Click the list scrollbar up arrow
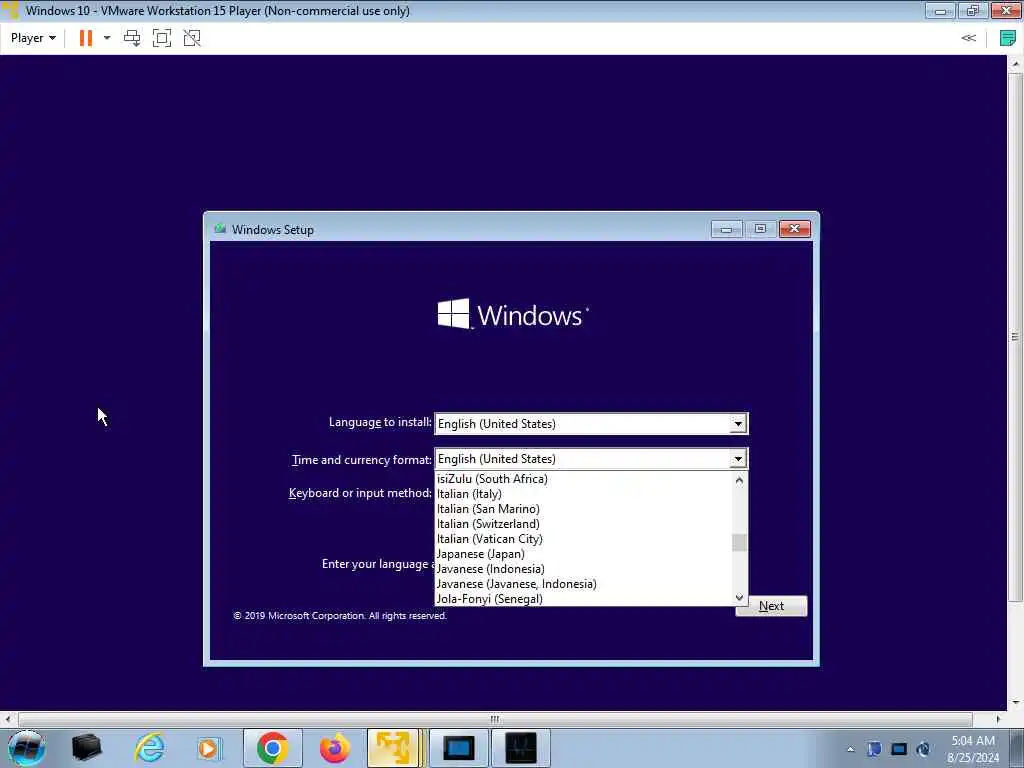 pyautogui.click(x=739, y=479)
